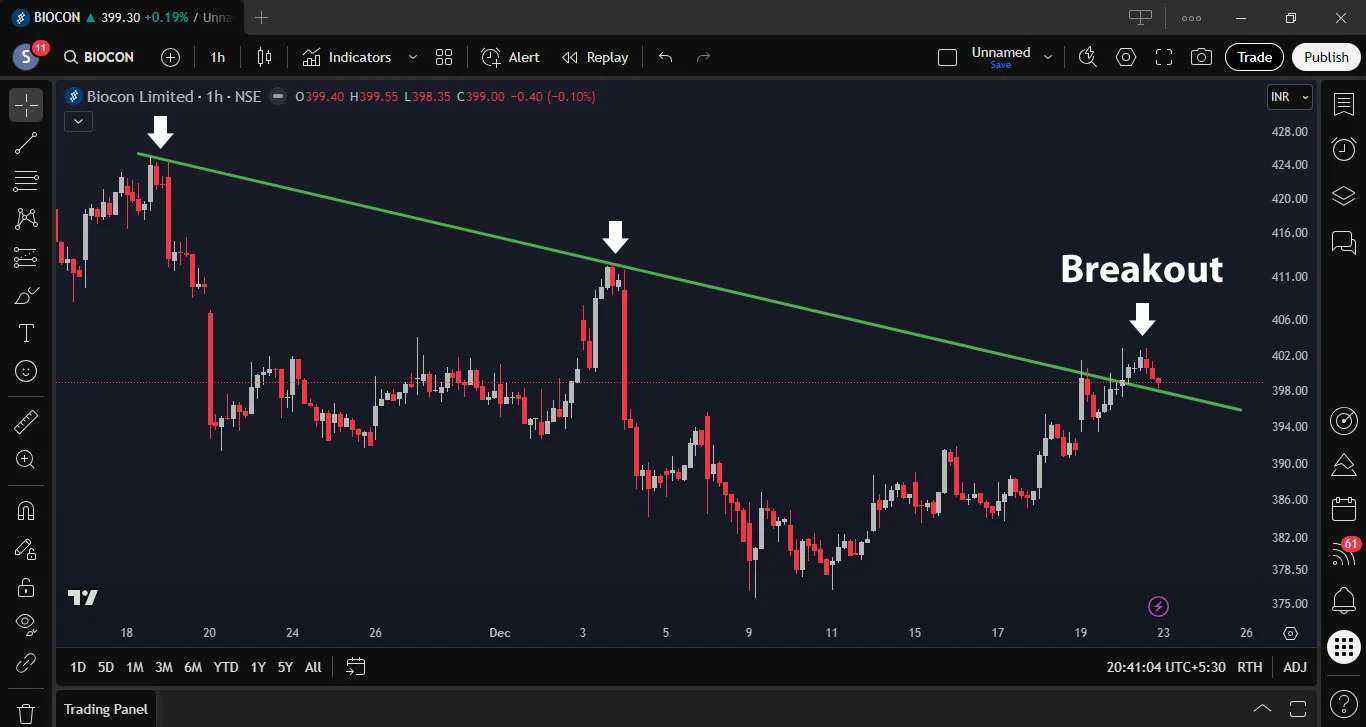Open the 1h interval selector
Viewport: 1366px width, 727px height.
[217, 57]
